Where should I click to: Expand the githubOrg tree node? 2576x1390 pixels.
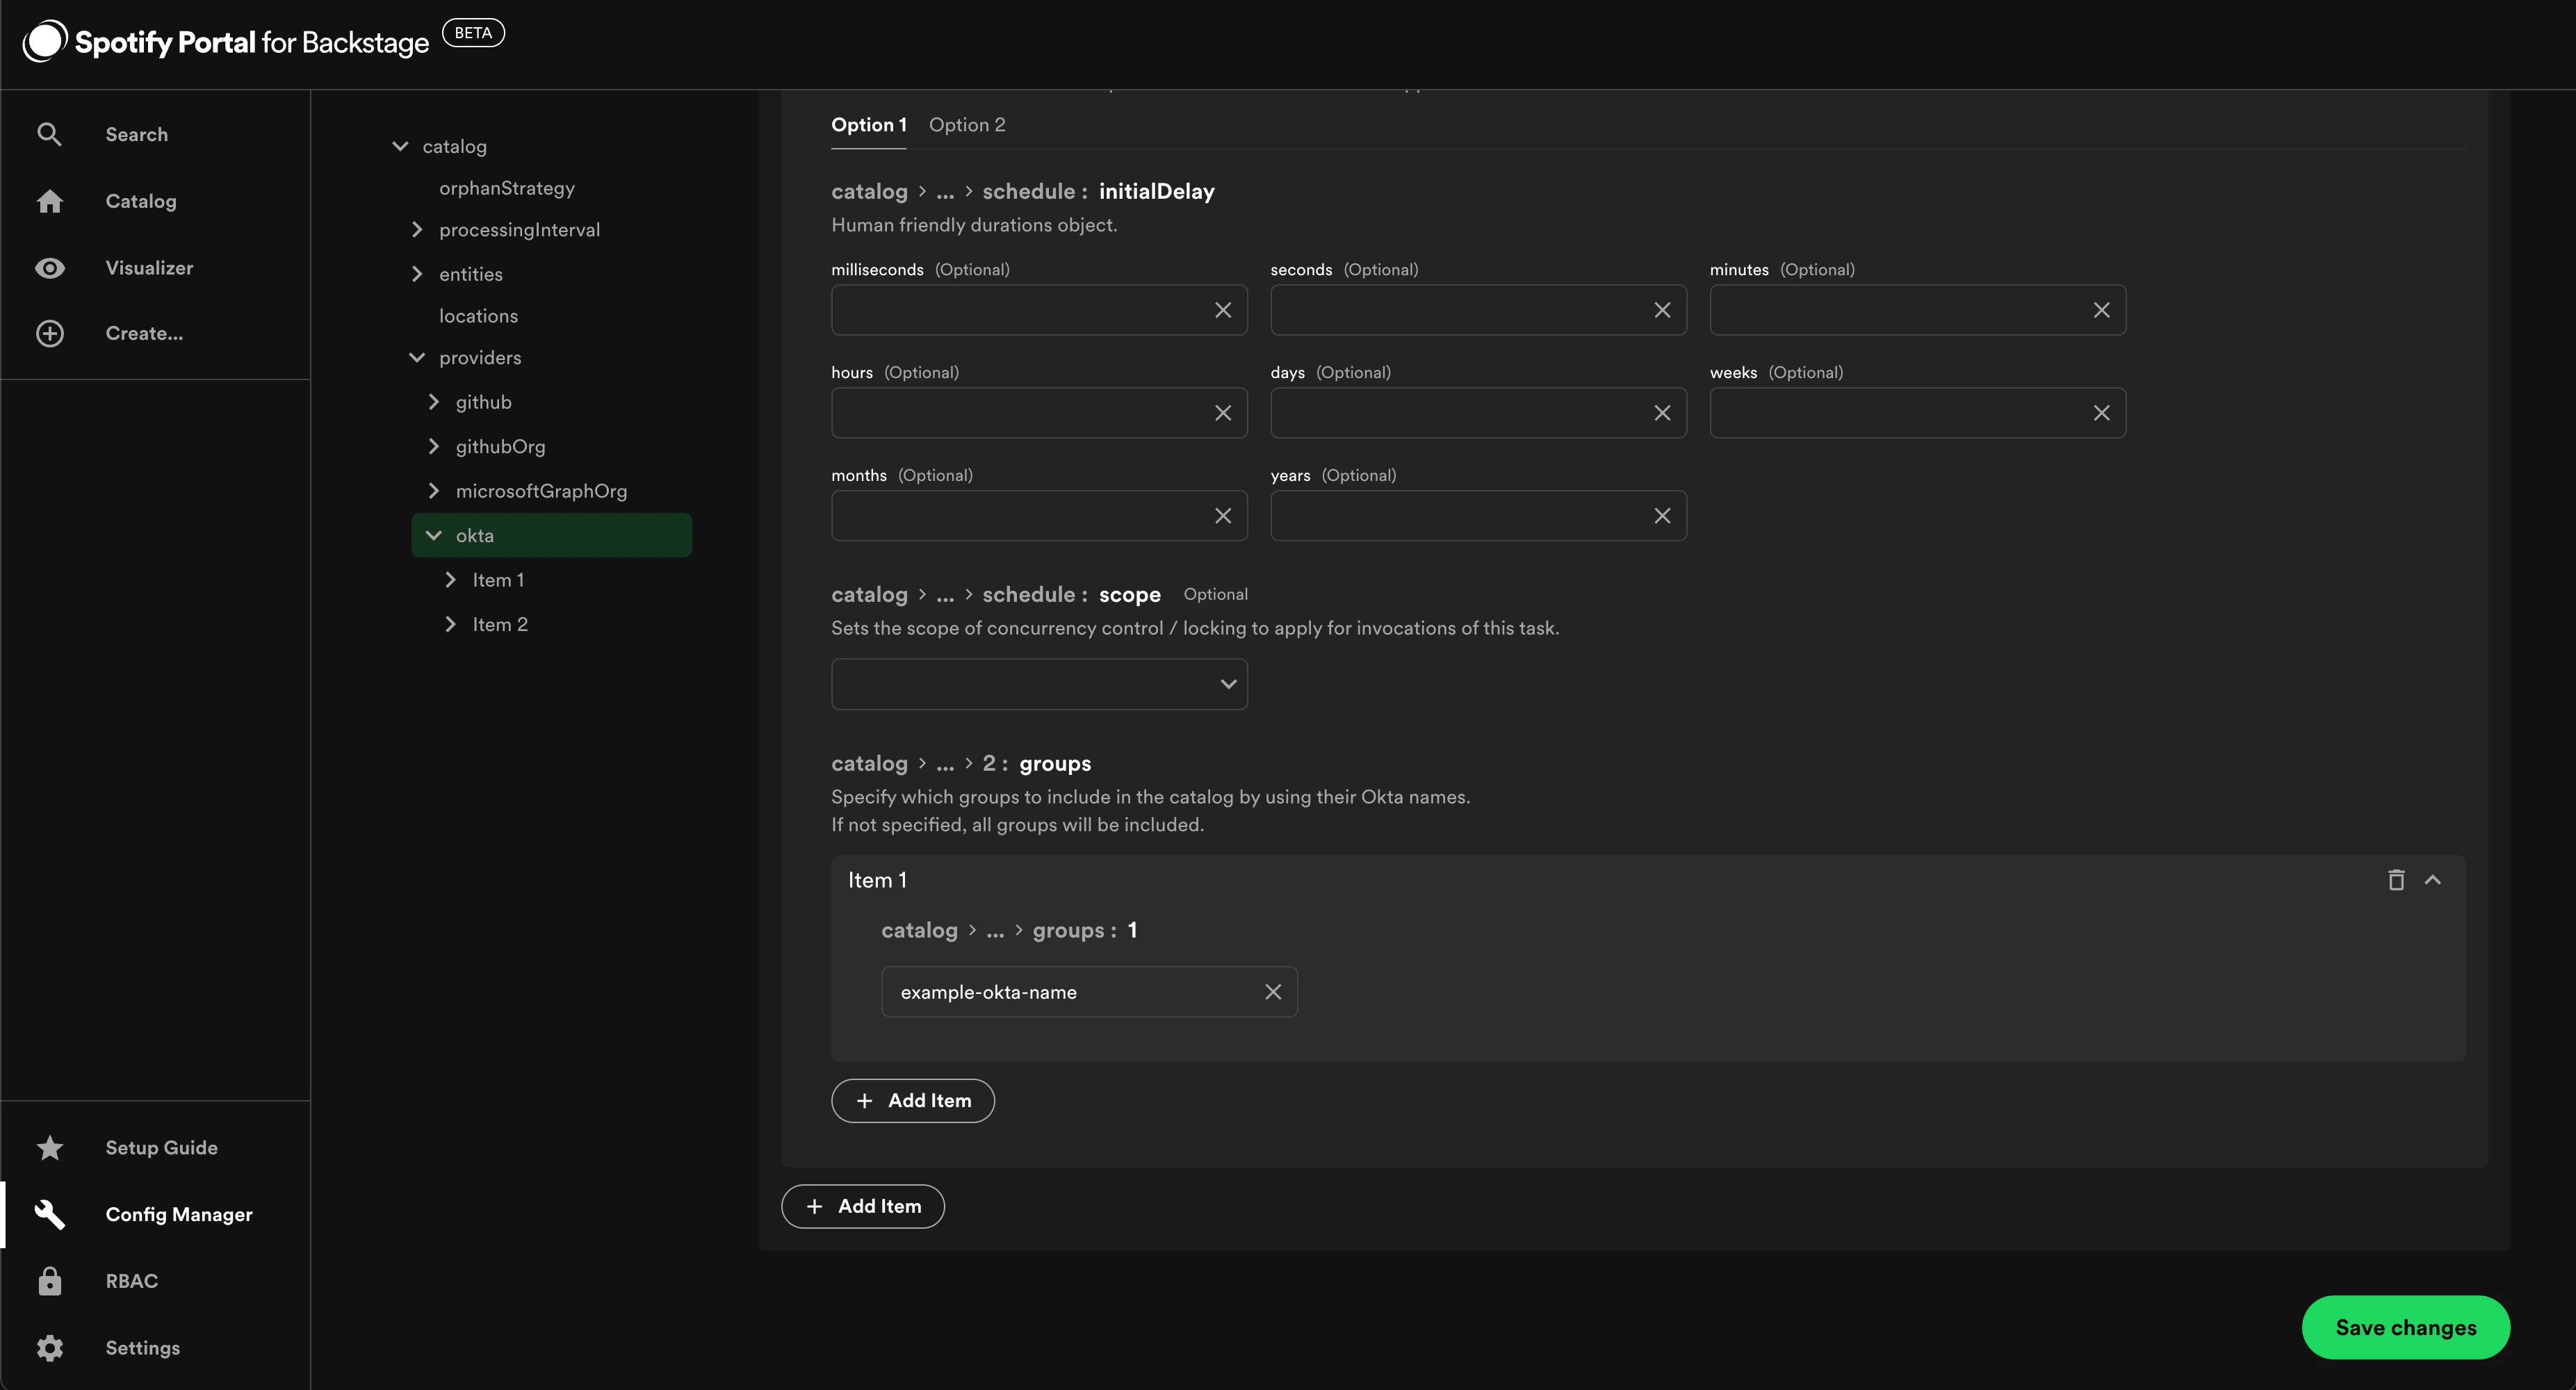click(433, 446)
